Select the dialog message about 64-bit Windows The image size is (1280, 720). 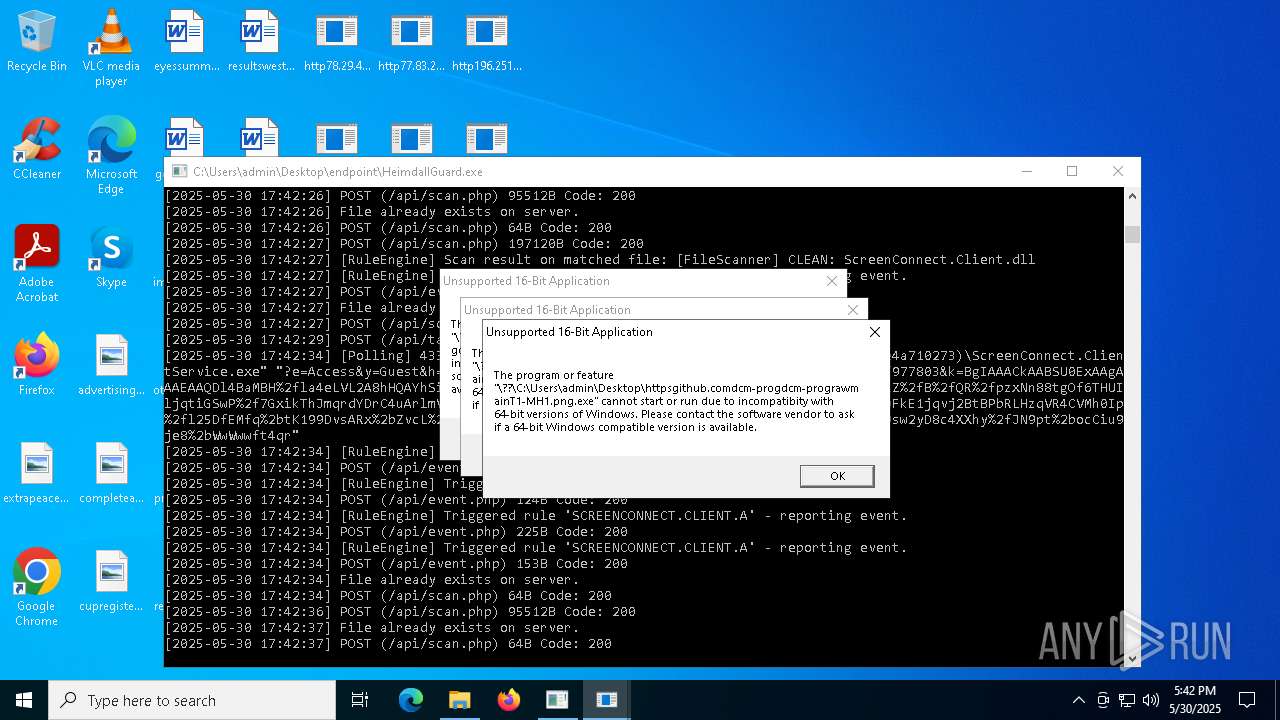coord(676,401)
